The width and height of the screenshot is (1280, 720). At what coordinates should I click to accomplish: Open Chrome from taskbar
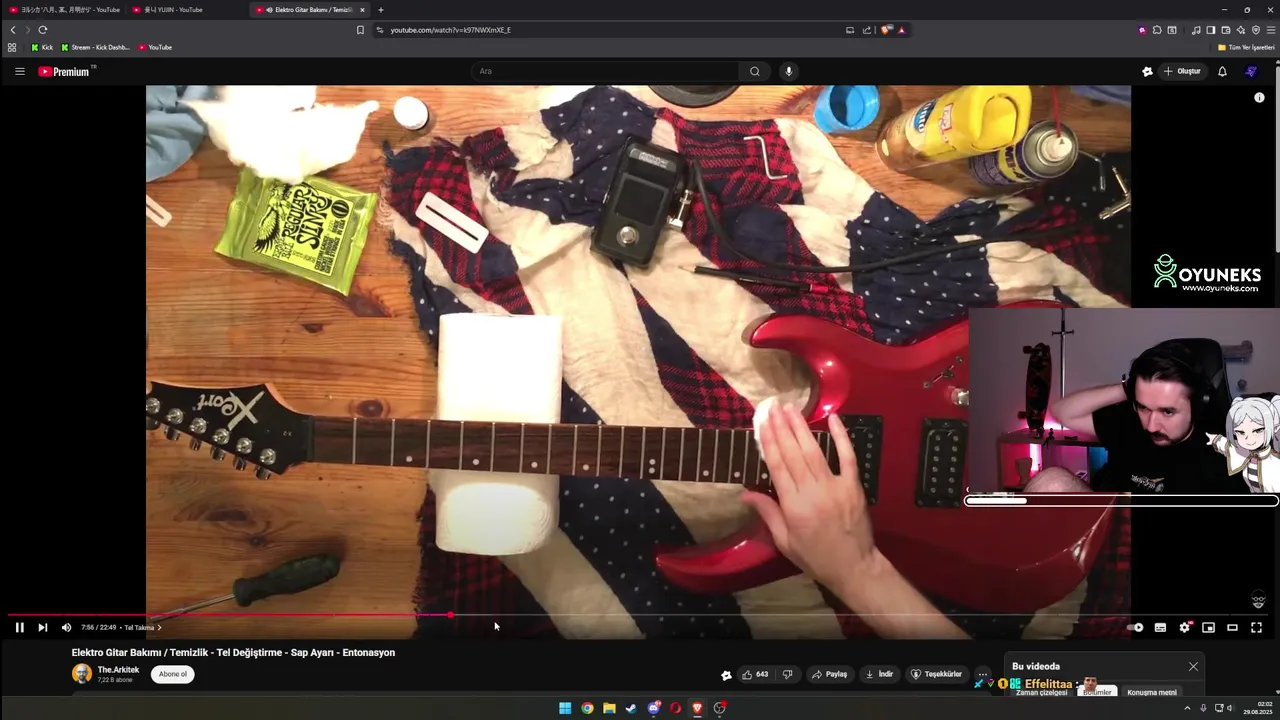pos(587,708)
